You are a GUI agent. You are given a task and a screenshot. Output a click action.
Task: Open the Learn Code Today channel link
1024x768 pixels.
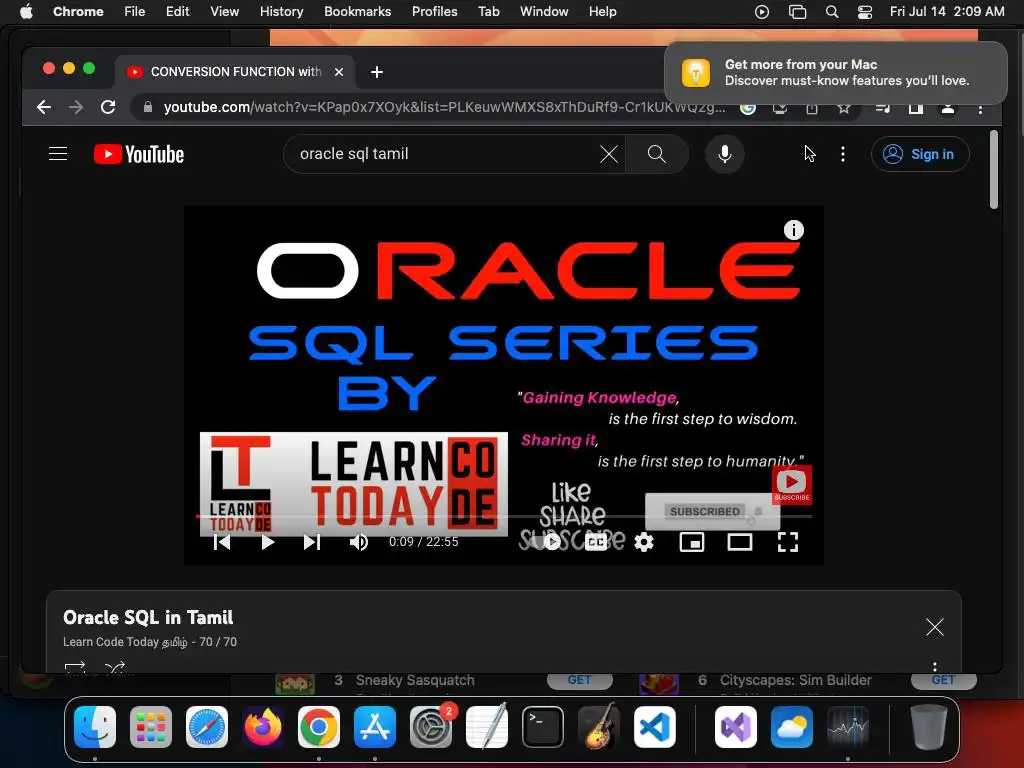click(125, 642)
